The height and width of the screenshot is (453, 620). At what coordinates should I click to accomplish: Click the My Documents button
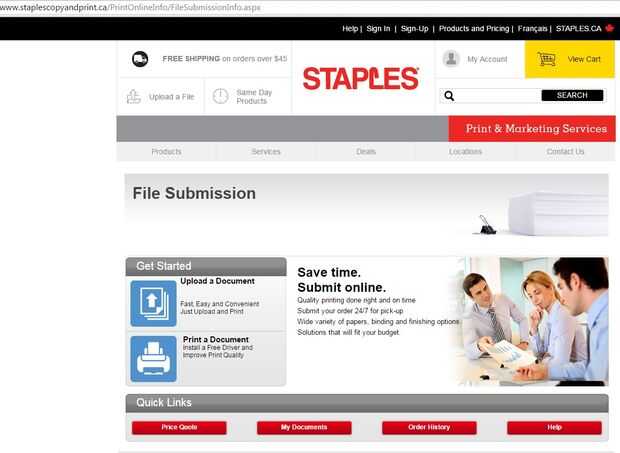point(304,427)
